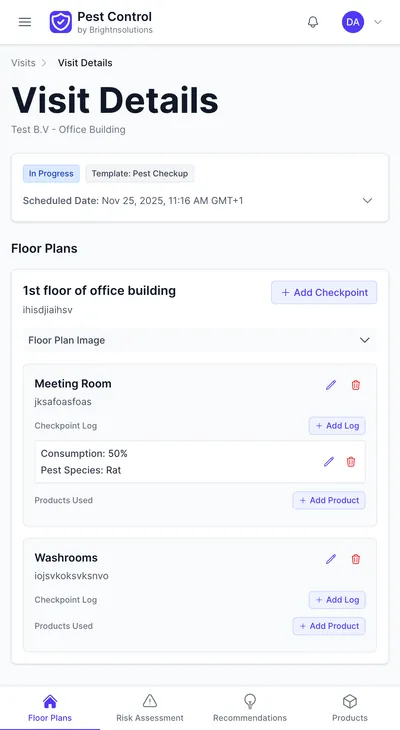Click the Pest Control shield logo
400x730 pixels.
pyautogui.click(x=61, y=22)
